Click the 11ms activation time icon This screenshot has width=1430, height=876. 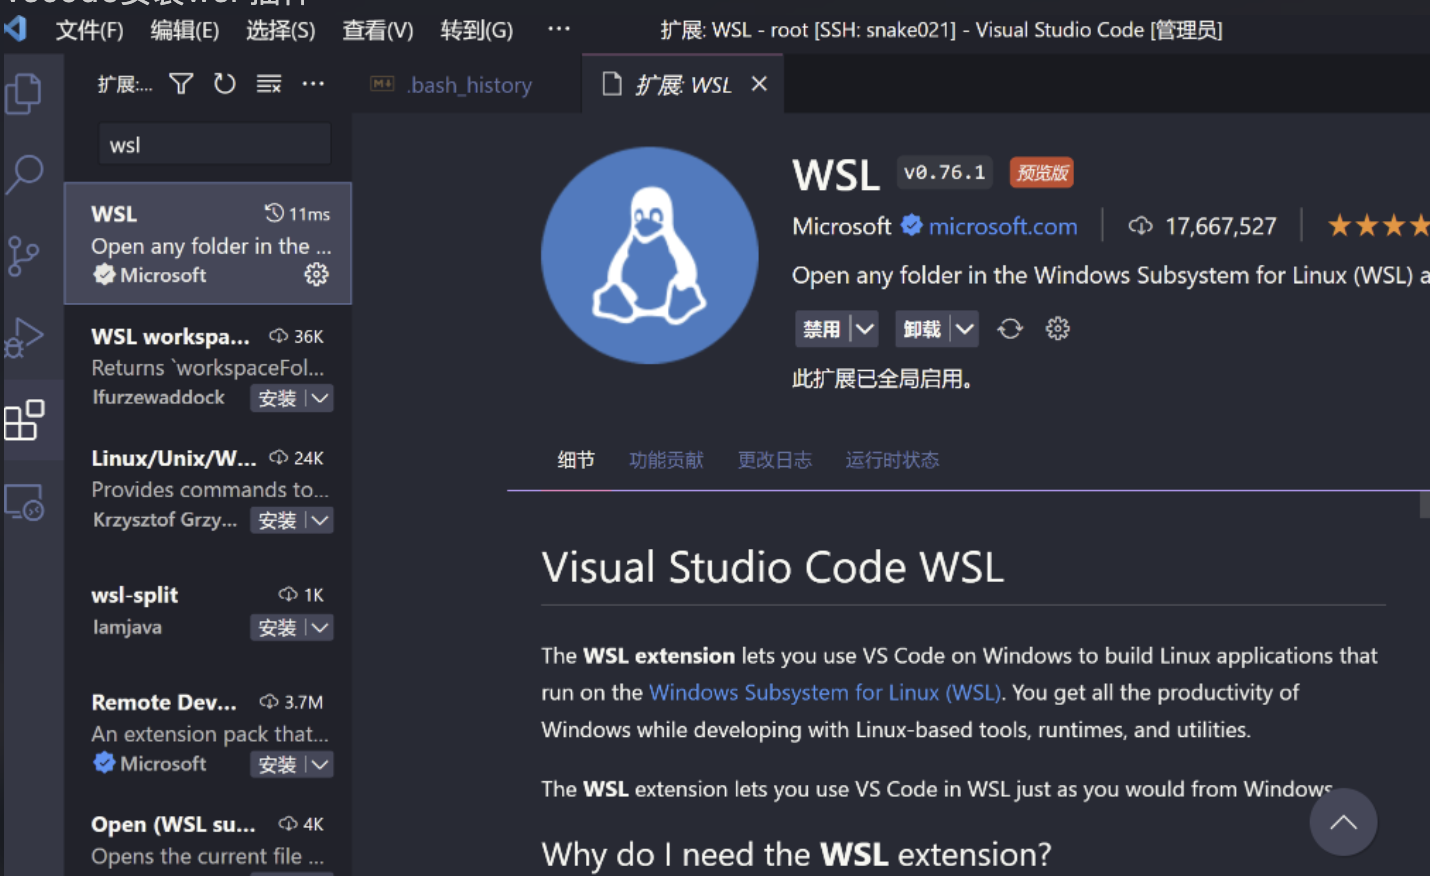[x=274, y=213]
